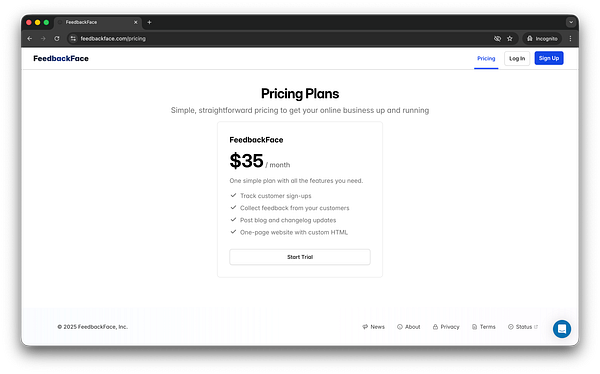
Task: Click the Log In button
Action: [x=517, y=59]
